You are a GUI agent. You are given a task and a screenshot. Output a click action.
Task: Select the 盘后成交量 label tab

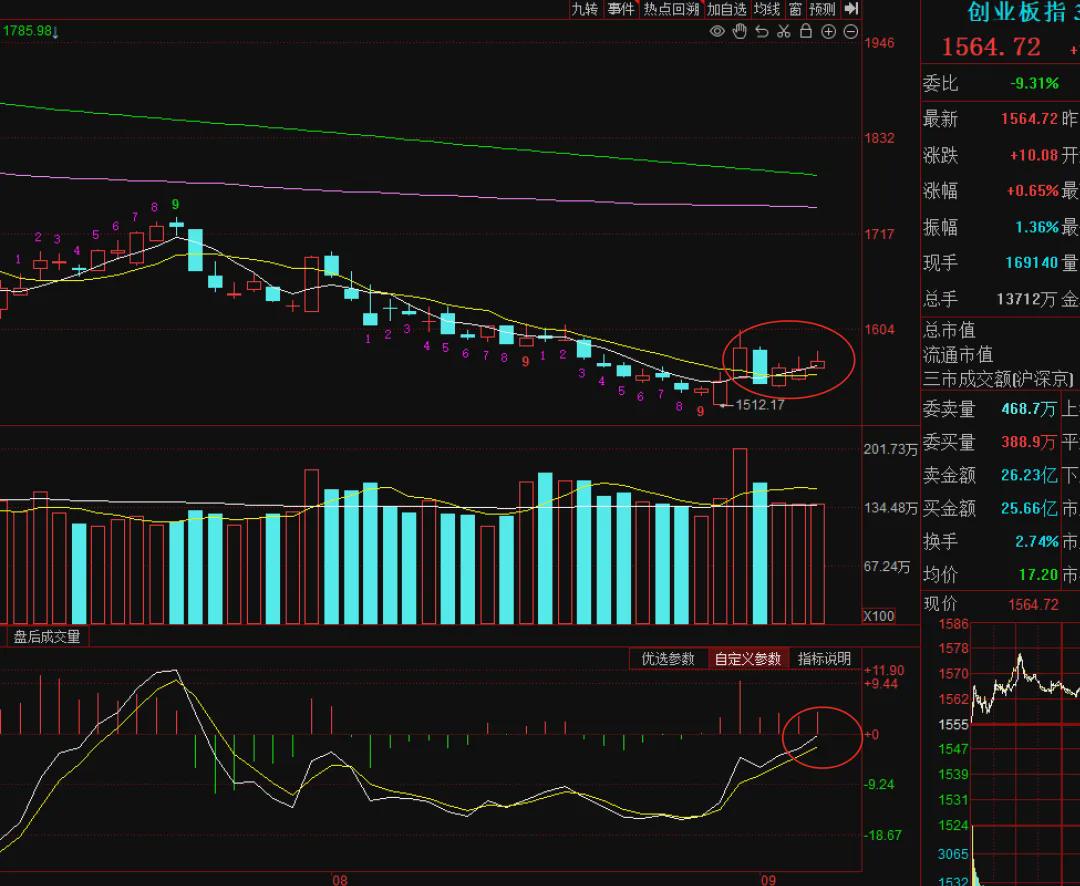(x=47, y=637)
